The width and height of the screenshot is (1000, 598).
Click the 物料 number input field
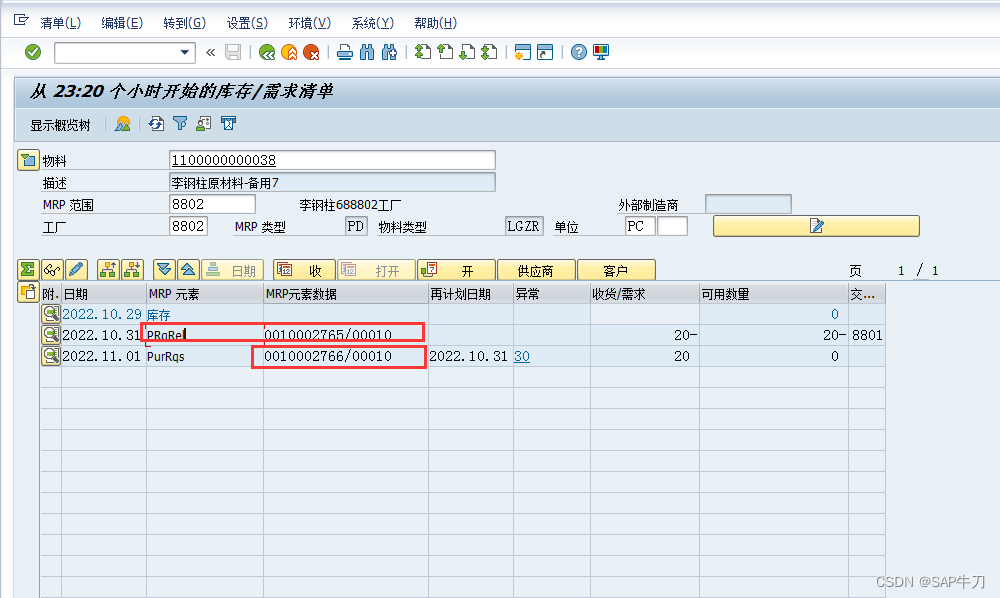[x=332, y=160]
